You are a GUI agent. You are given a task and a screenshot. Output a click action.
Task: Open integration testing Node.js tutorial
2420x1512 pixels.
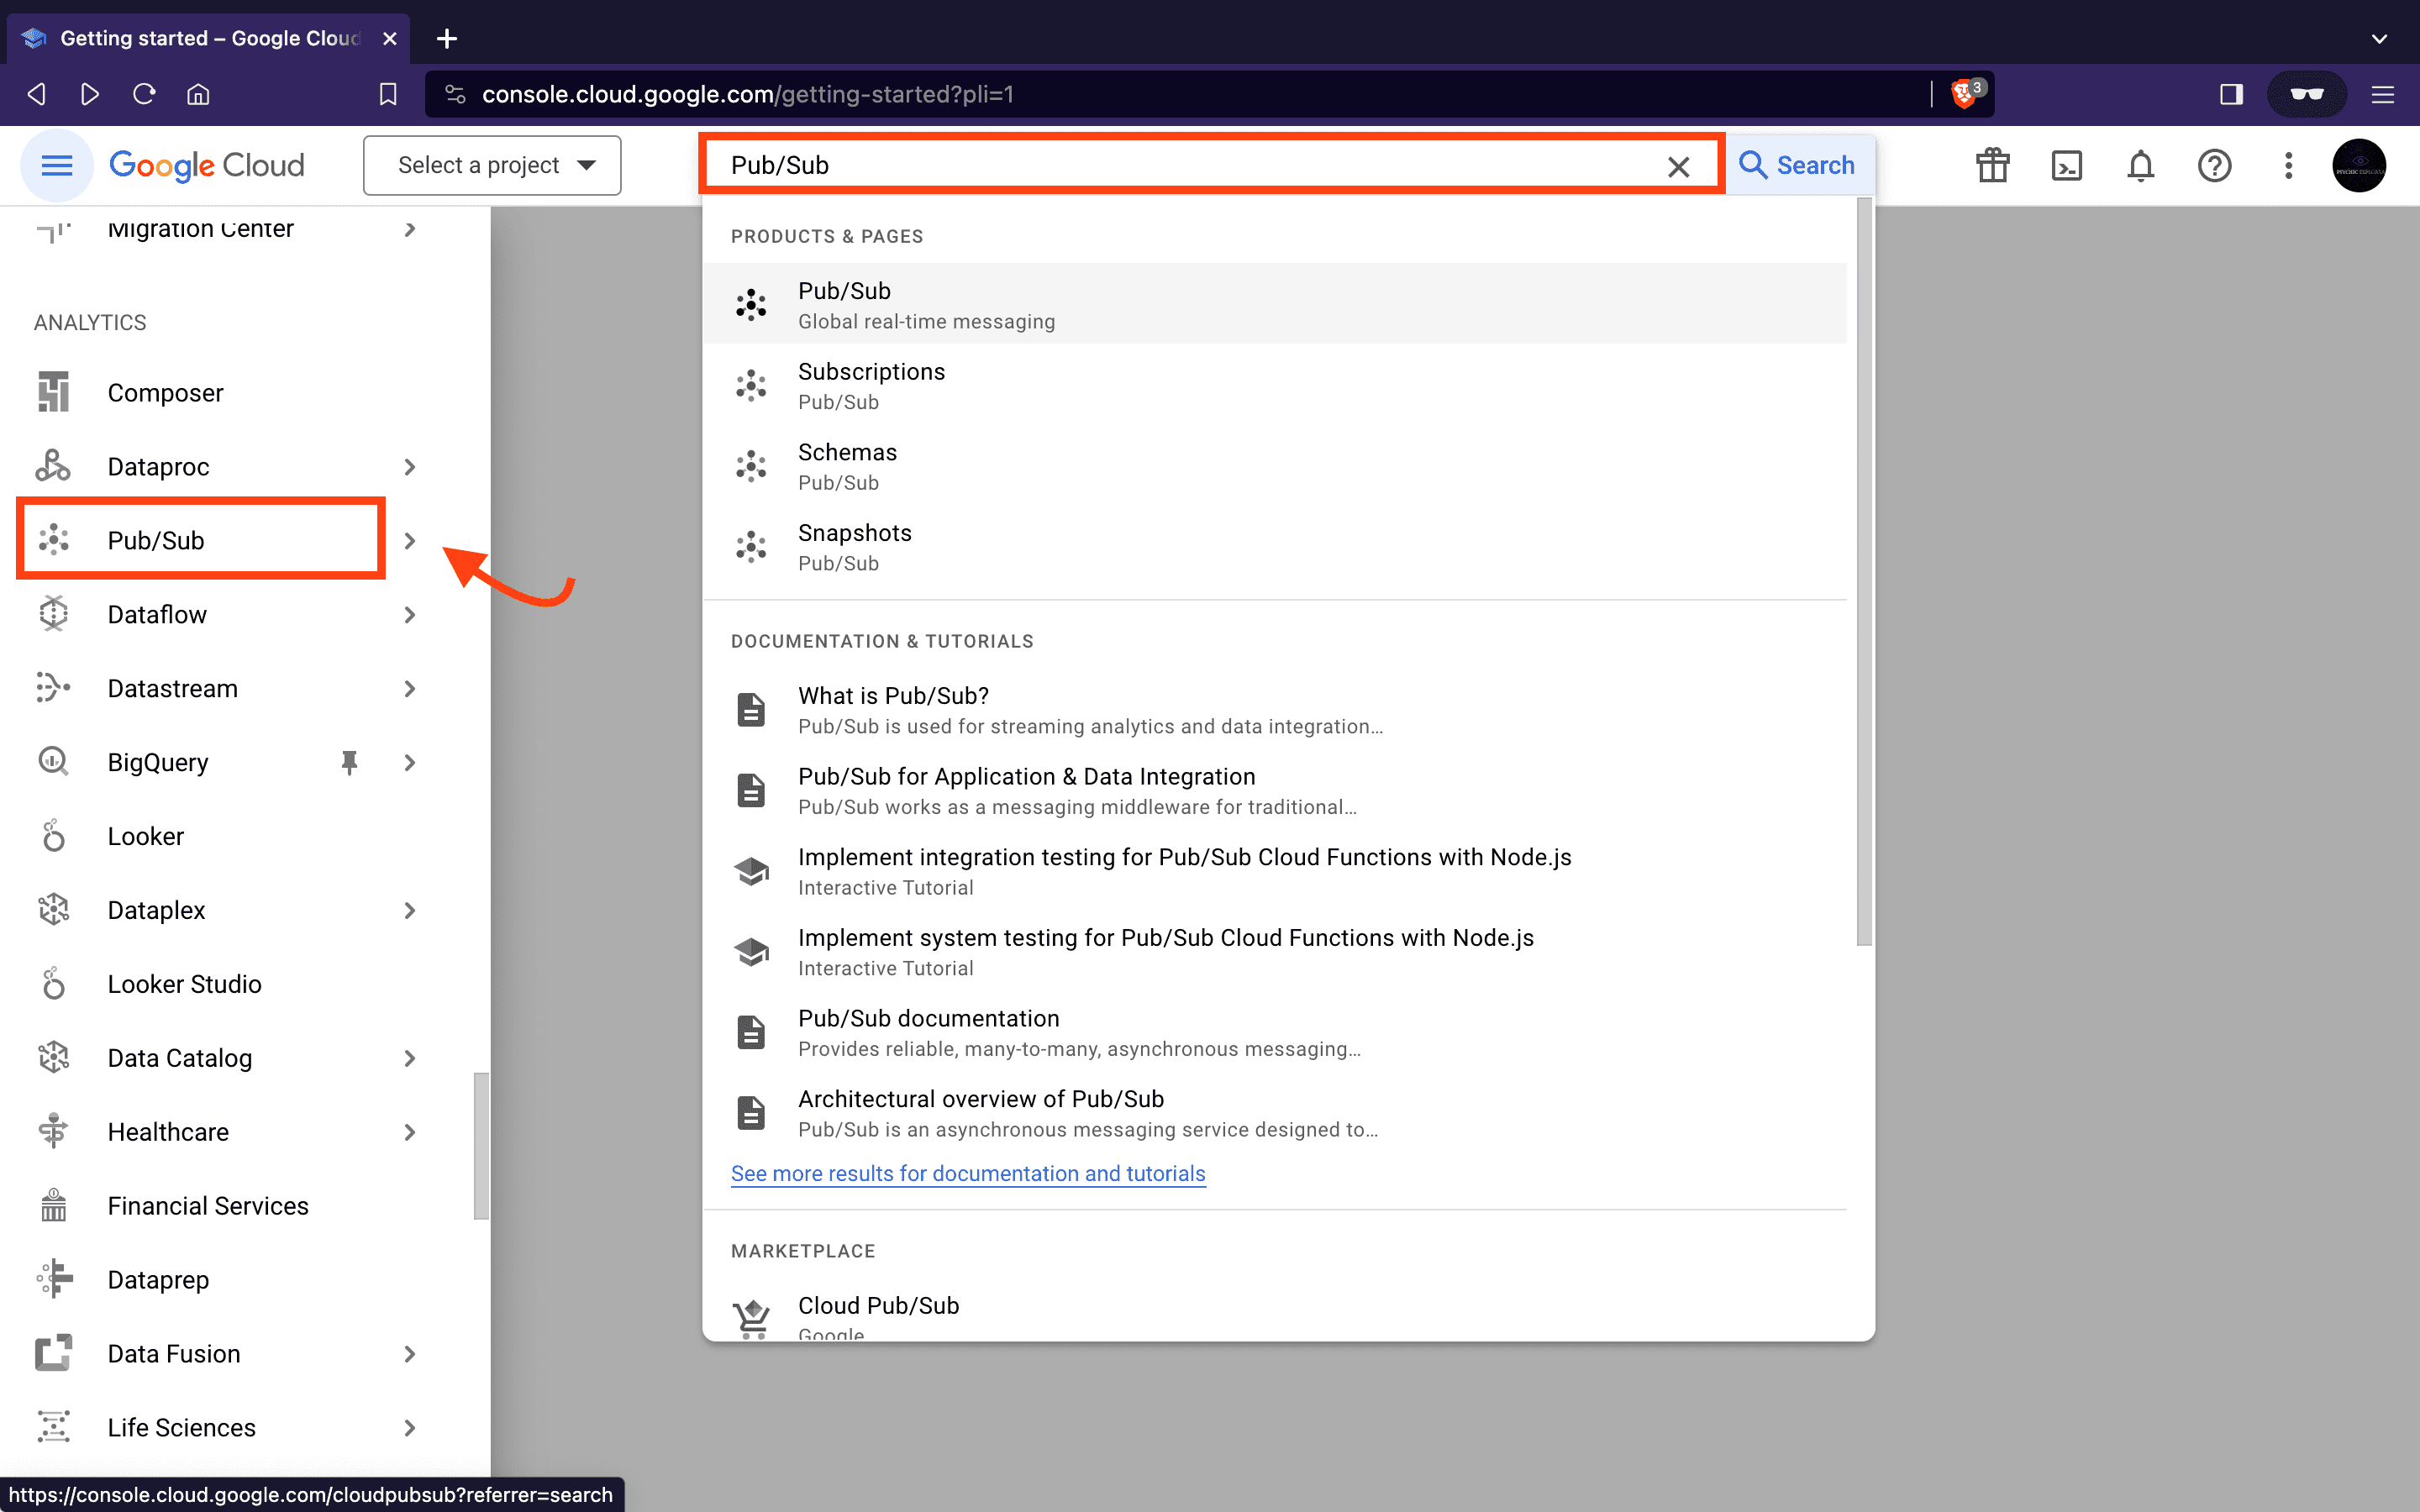coord(1274,871)
